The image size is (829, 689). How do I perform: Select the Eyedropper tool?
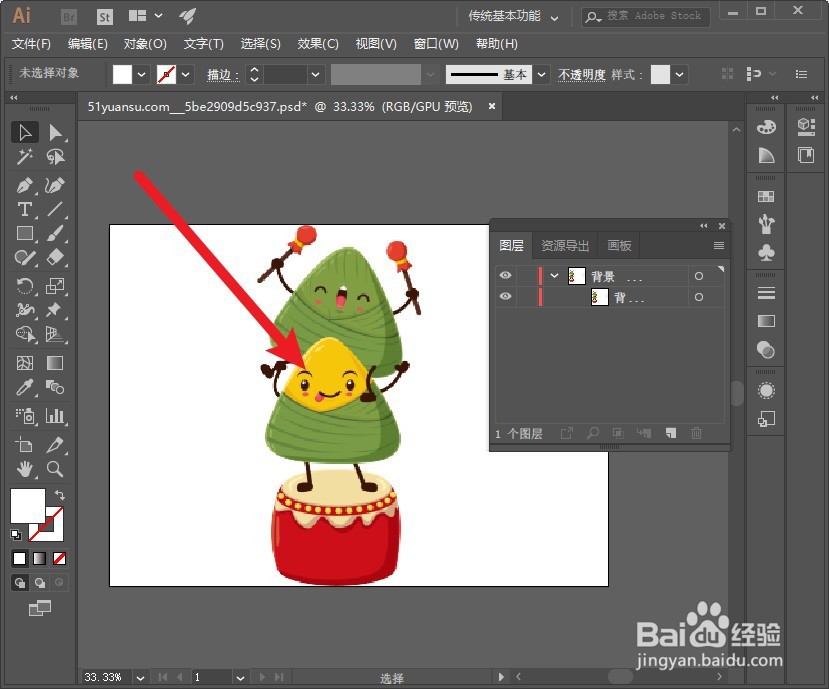24,388
